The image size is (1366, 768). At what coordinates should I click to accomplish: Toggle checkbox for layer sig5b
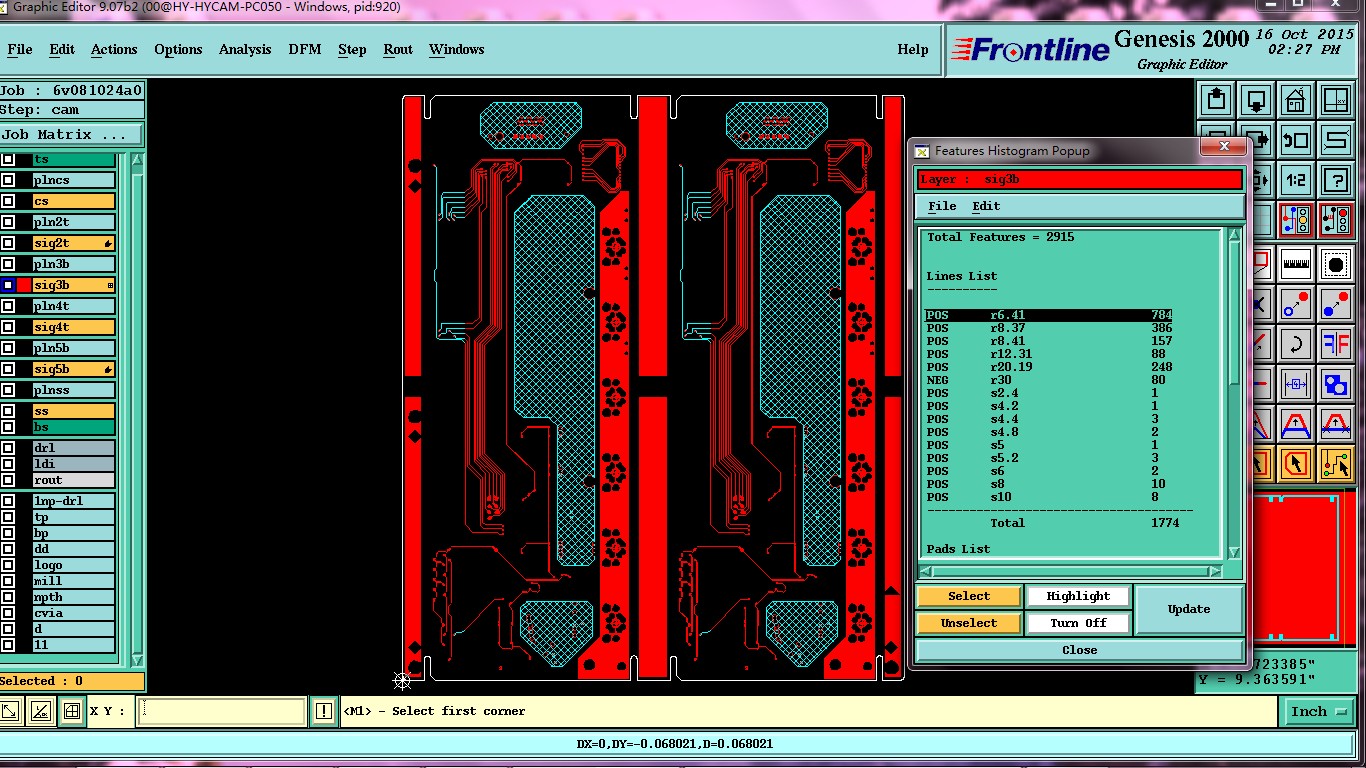tap(8, 369)
